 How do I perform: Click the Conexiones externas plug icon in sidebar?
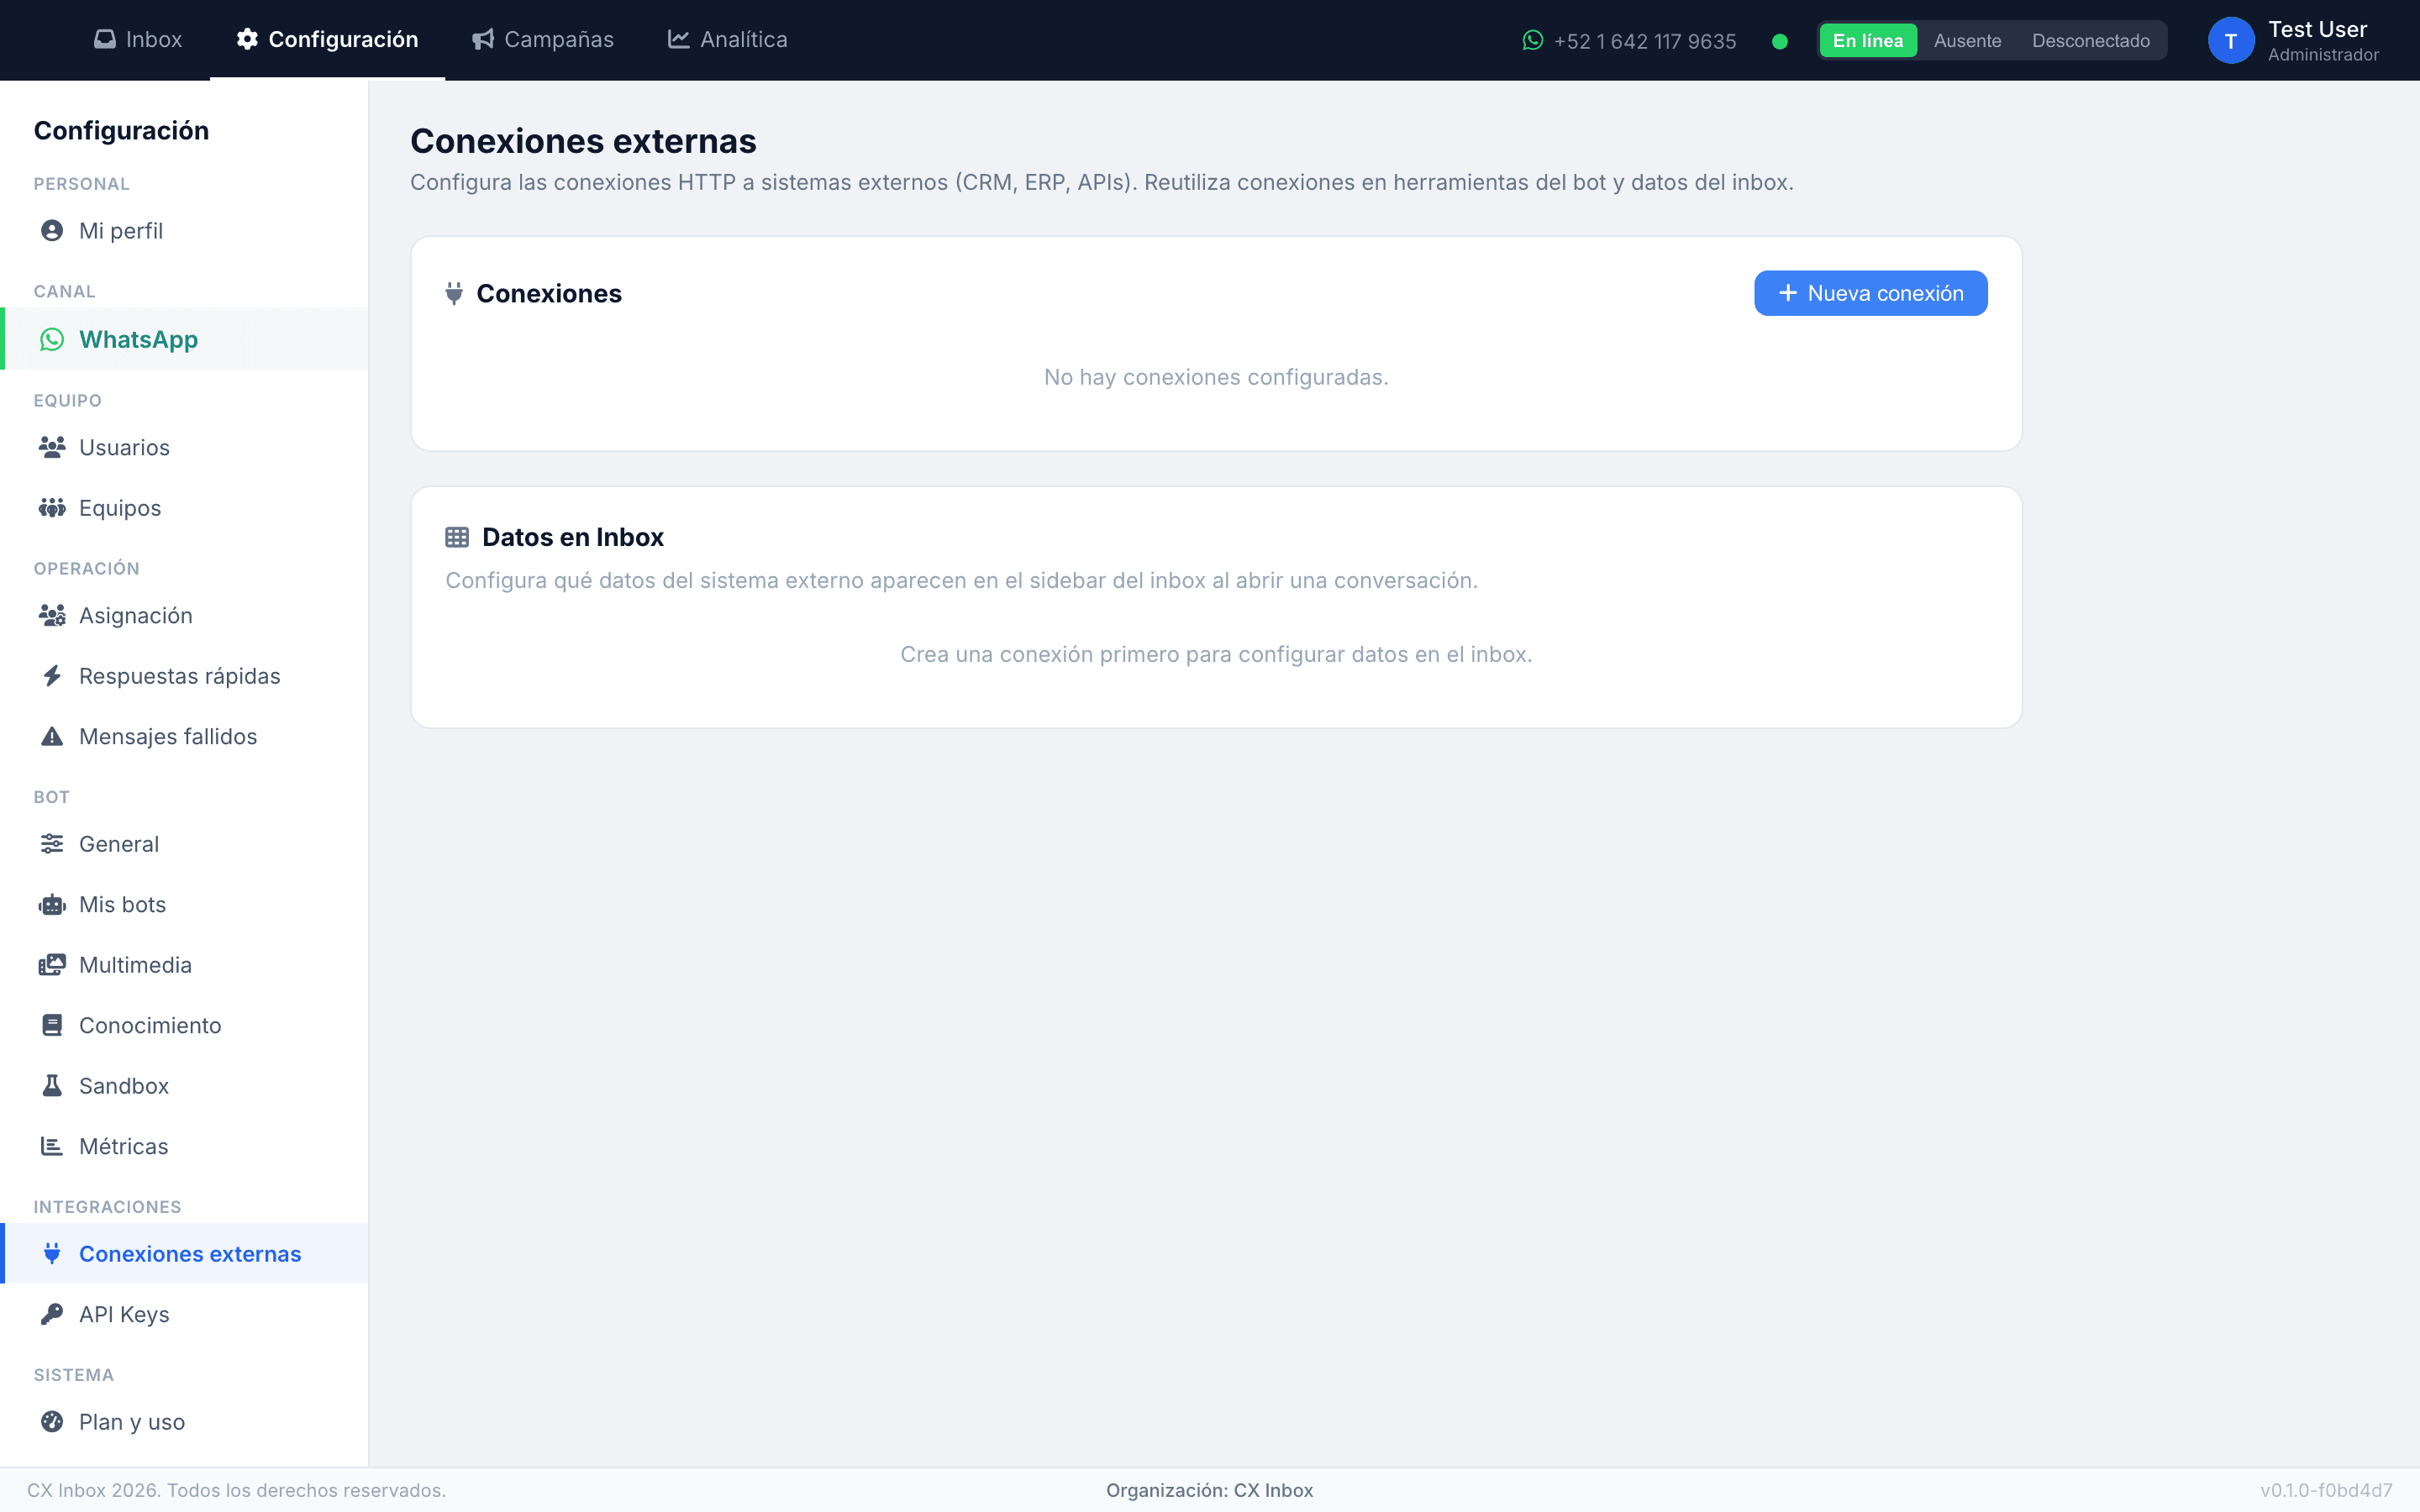tap(52, 1254)
